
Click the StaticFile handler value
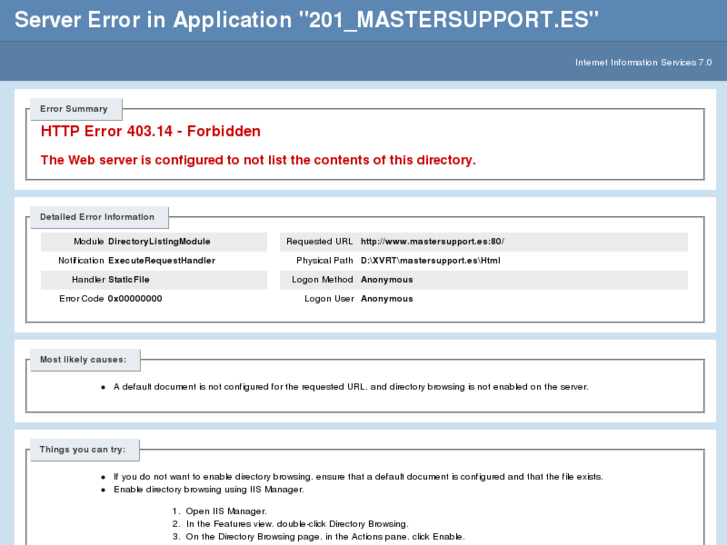click(128, 279)
